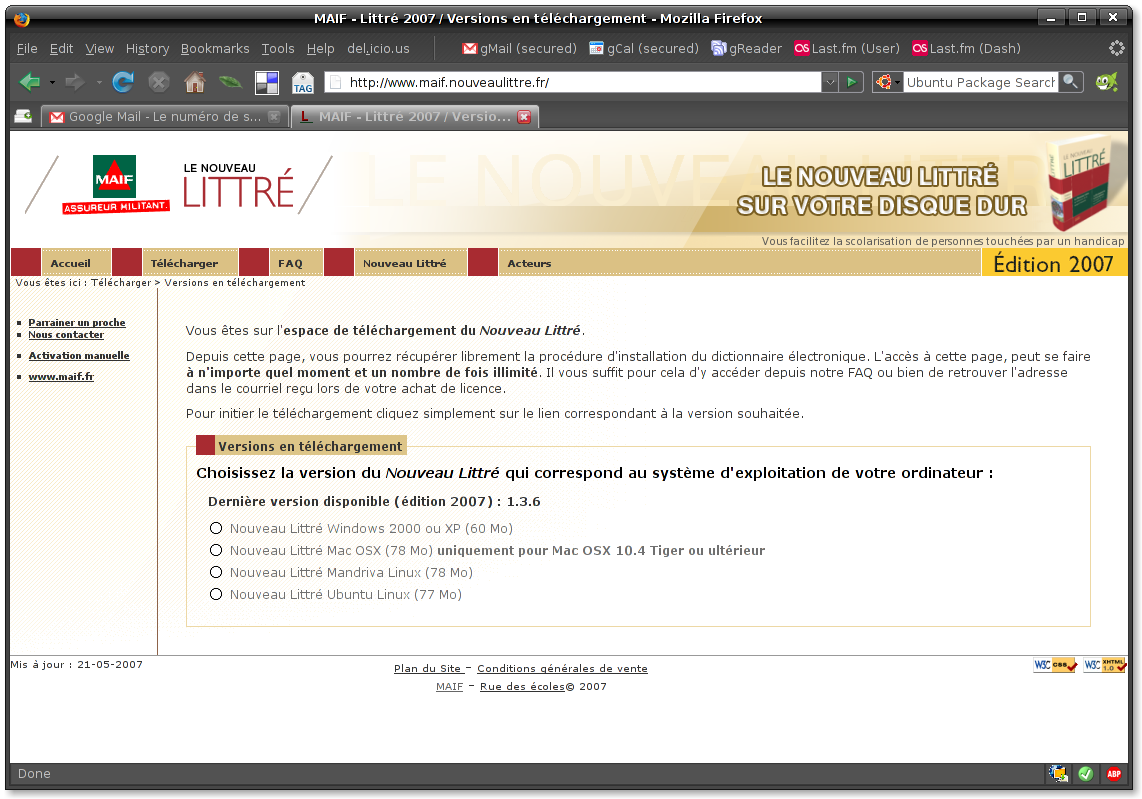Open the Rue des écoles footer link
Screen dimensions: 1142x799
[522, 687]
